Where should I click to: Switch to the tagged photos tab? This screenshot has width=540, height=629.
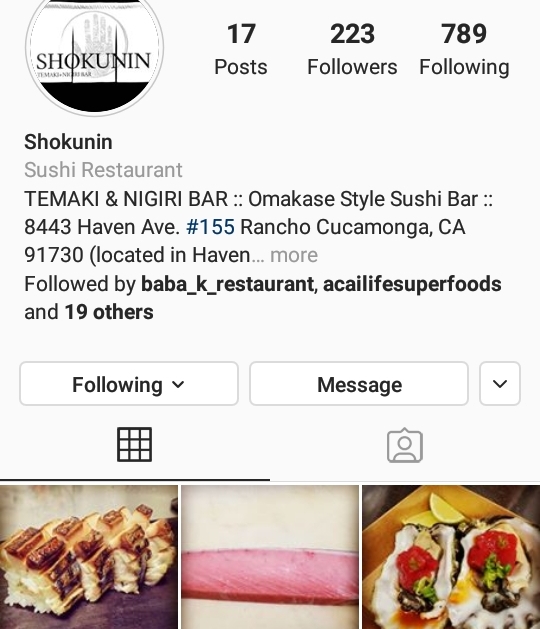405,445
